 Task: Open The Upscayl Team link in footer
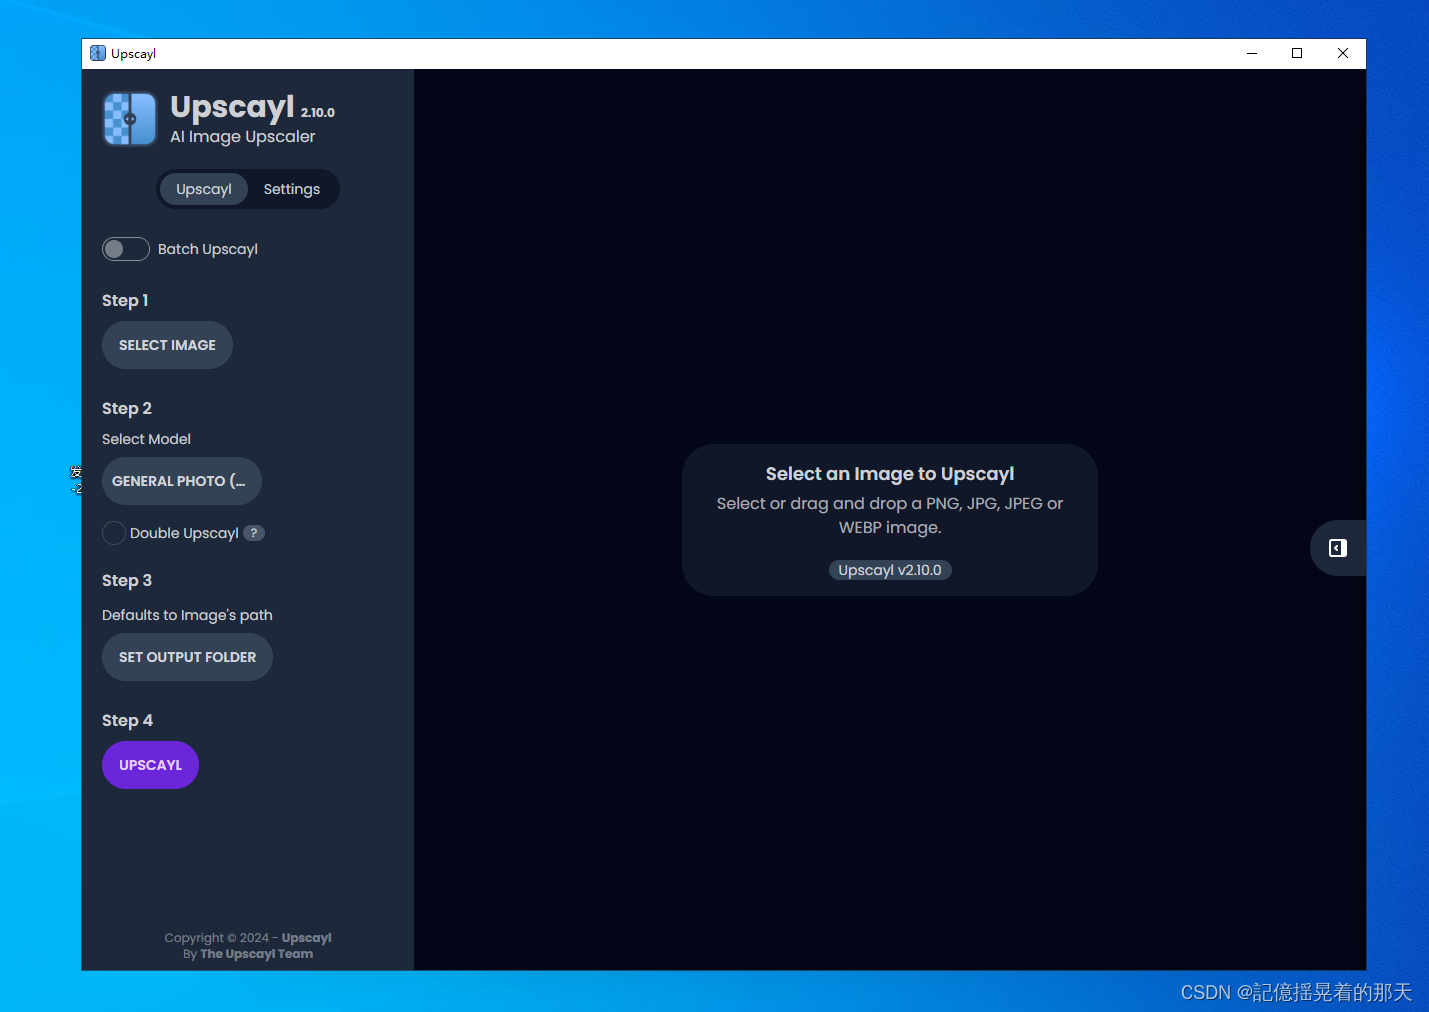point(257,954)
